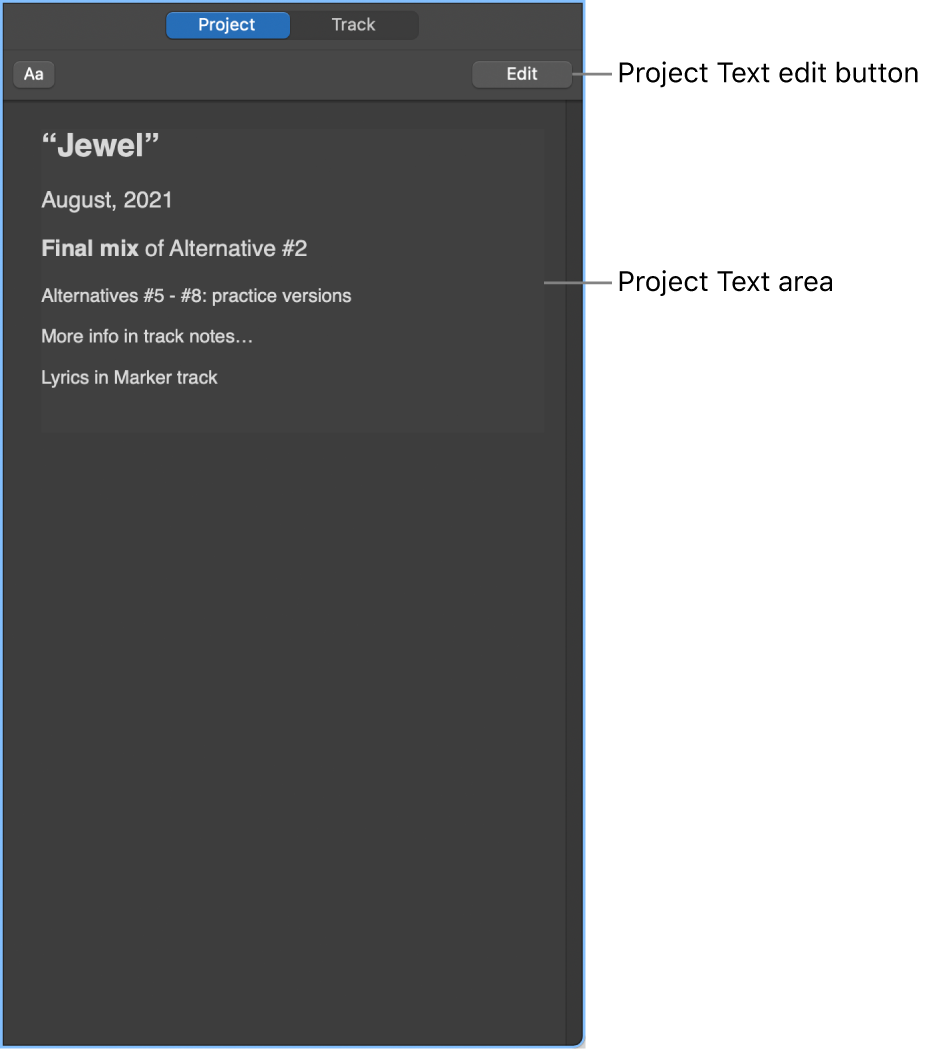The width and height of the screenshot is (942, 1051).
Task: Click "Alternatives #5" at the line start
Action: click(x=103, y=296)
